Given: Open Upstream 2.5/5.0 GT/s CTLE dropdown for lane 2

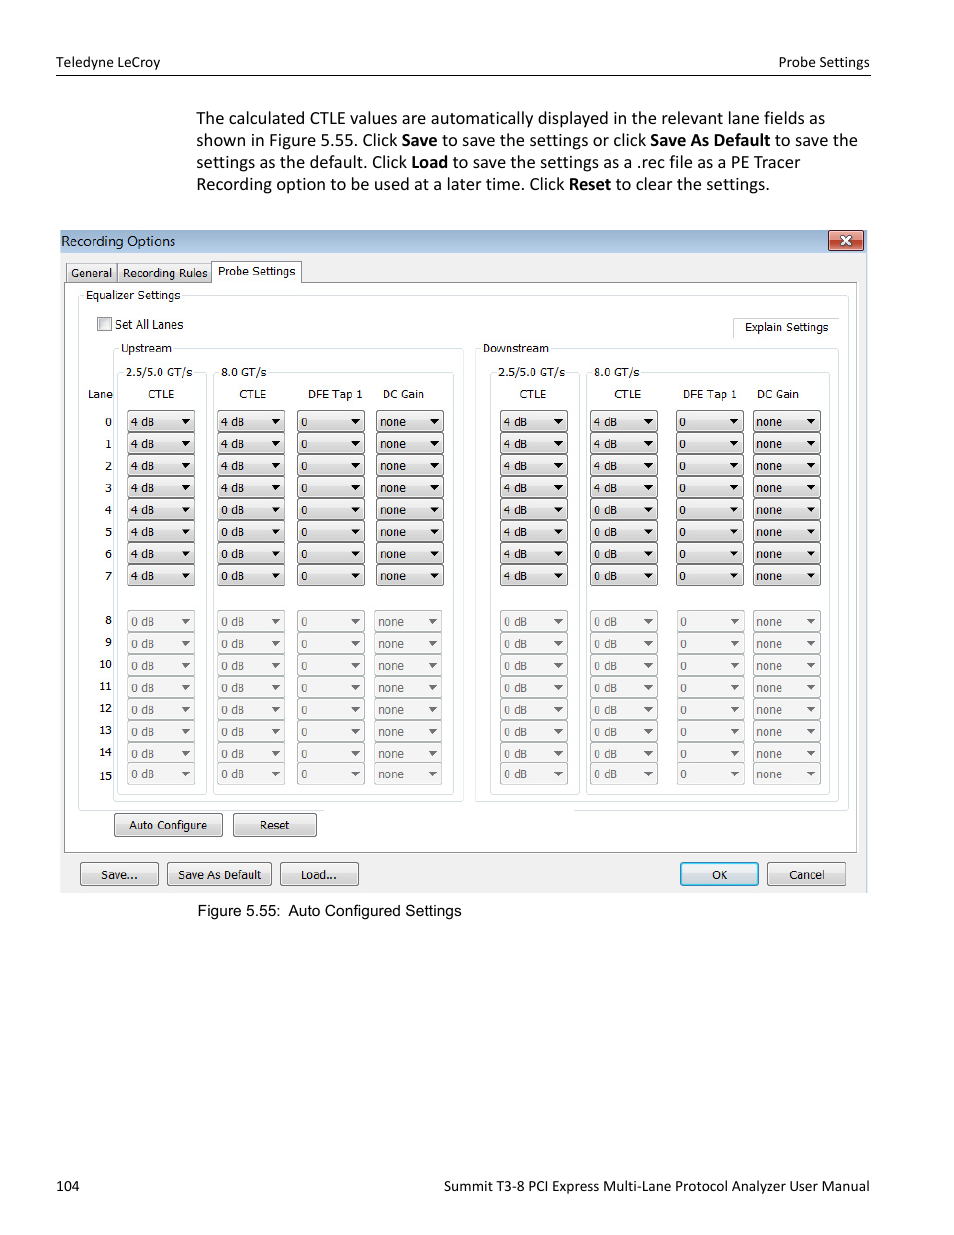Looking at the screenshot, I should pos(160,466).
